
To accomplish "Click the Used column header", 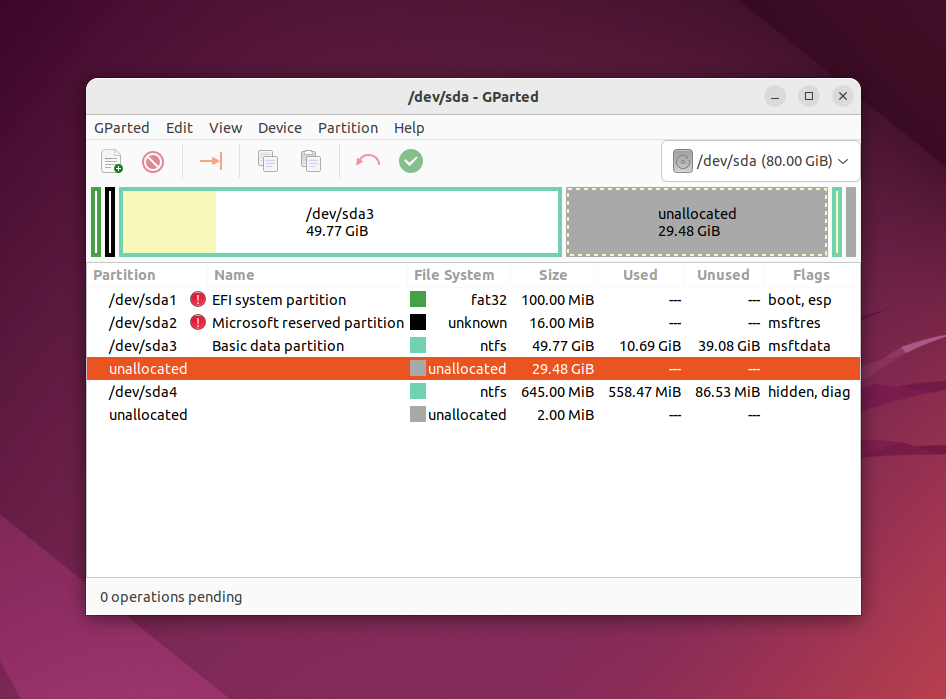I will pos(640,275).
